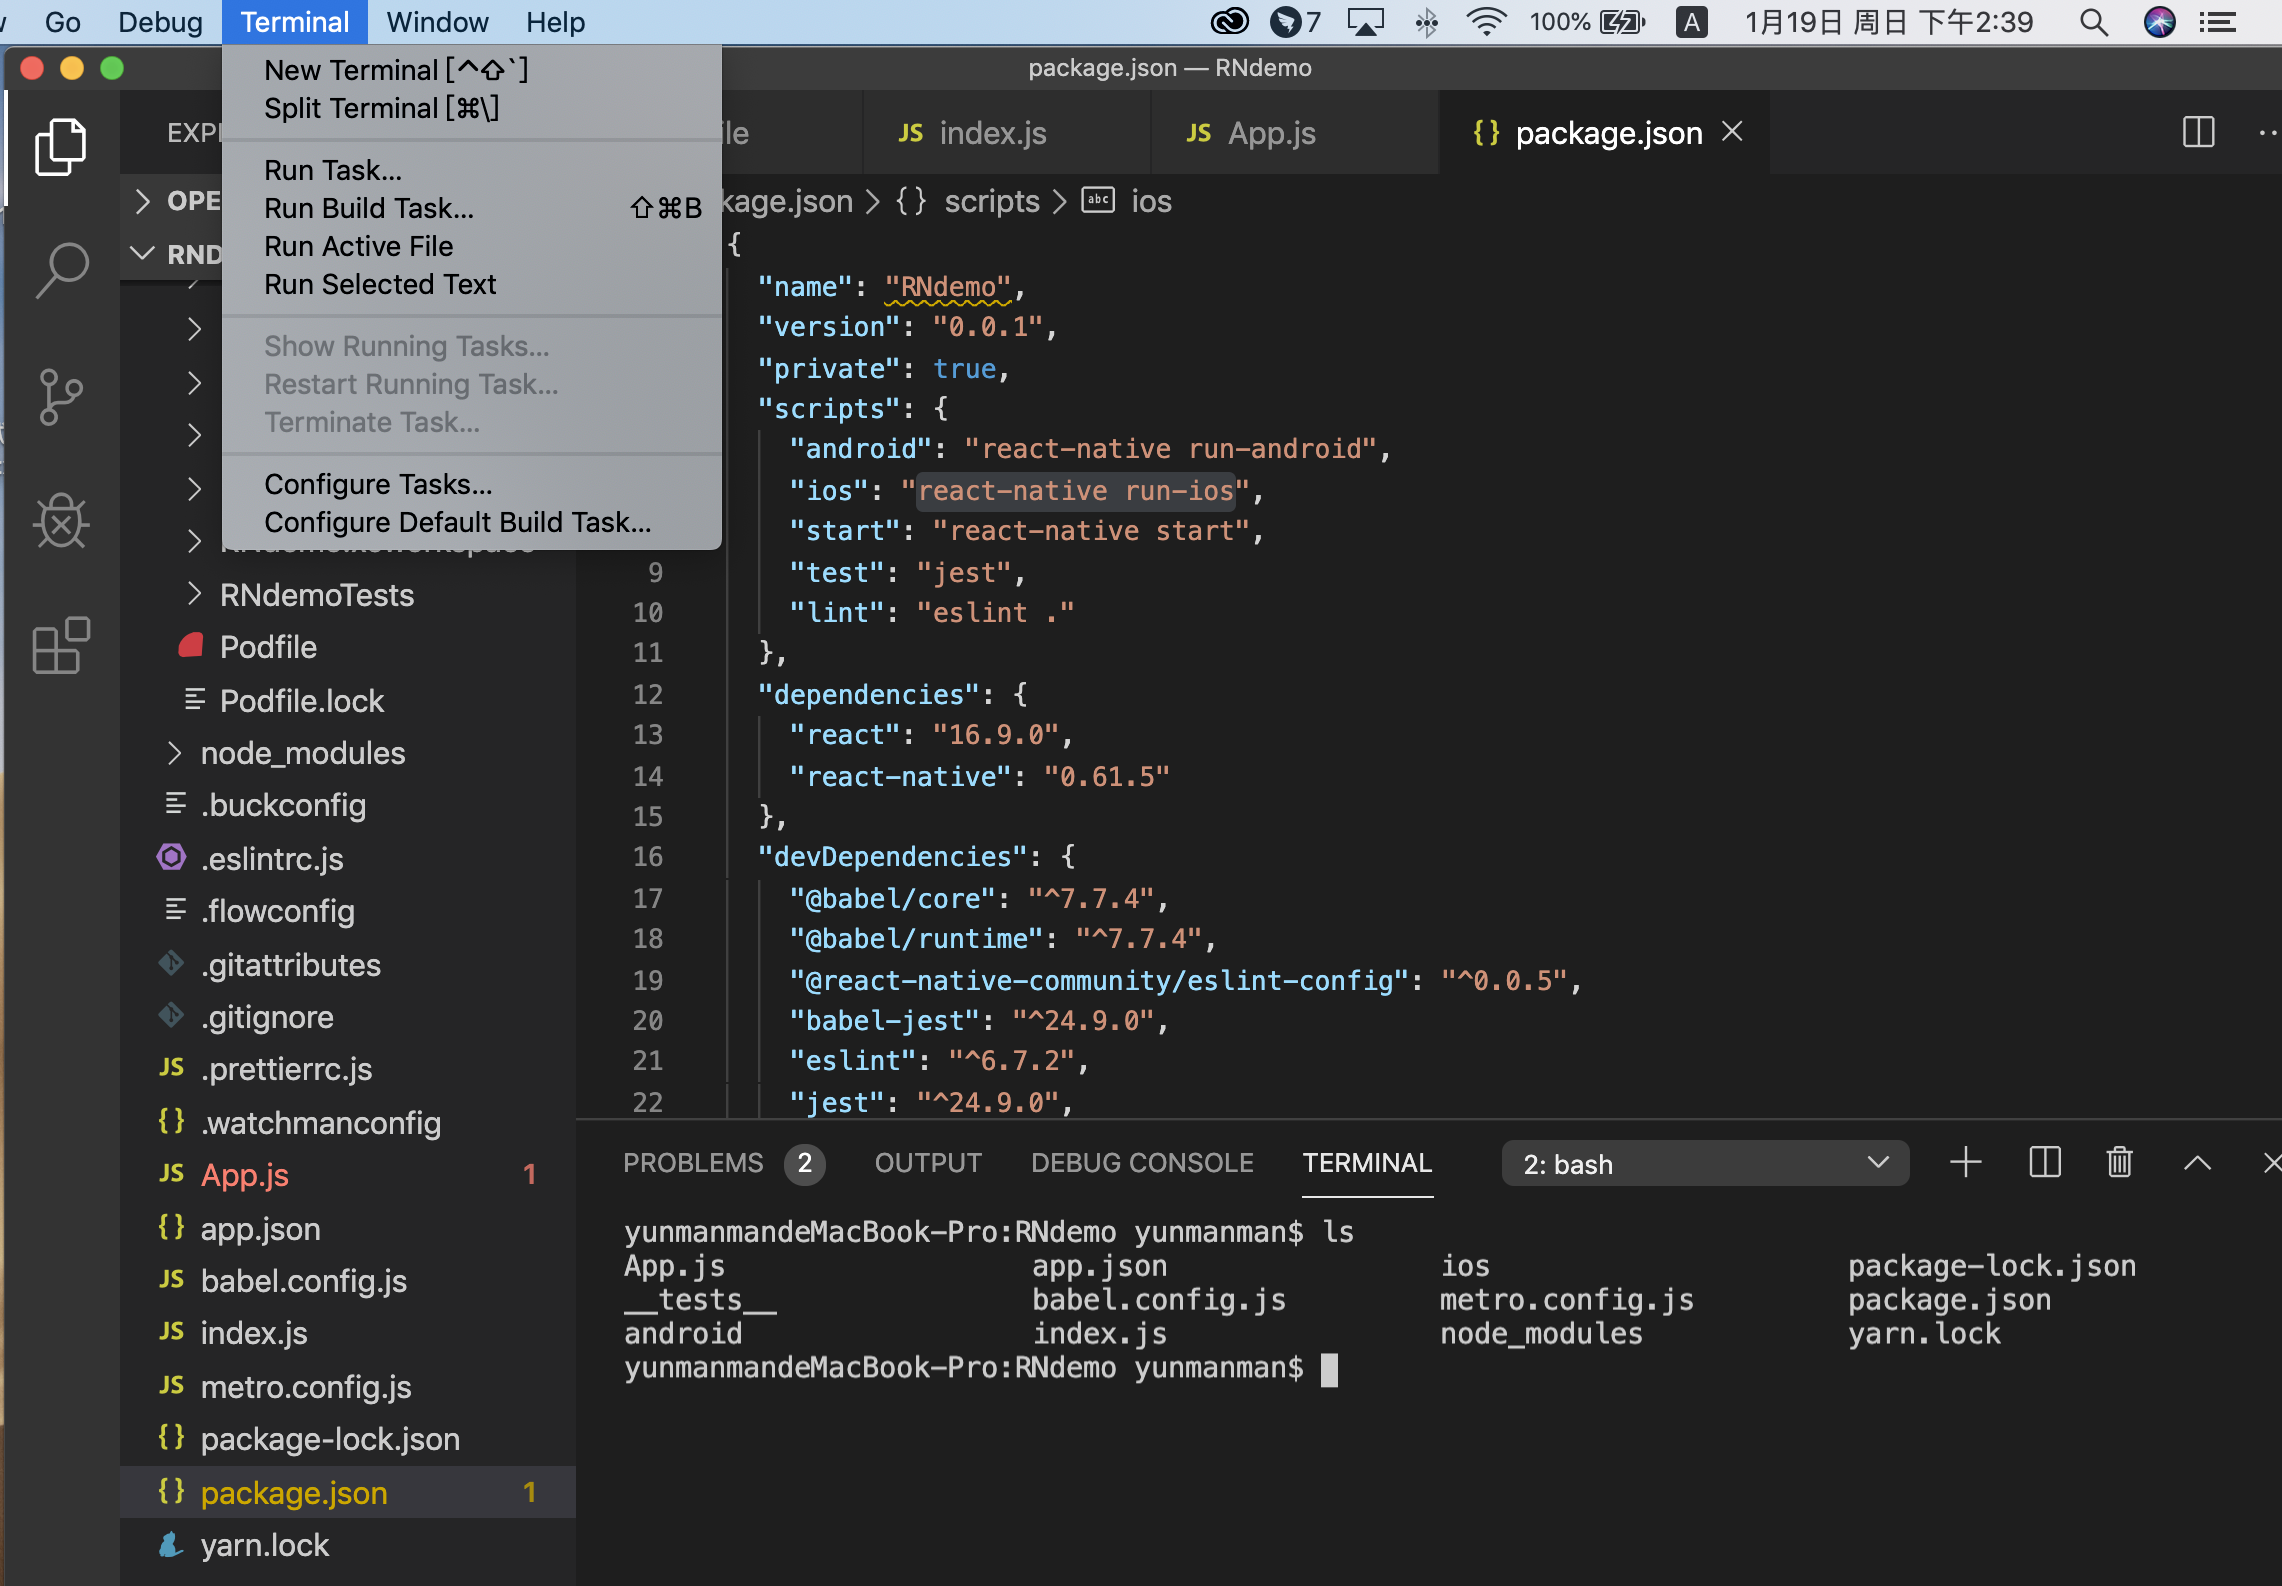
Task: Switch to the OUTPUT panel tab
Action: [x=928, y=1163]
